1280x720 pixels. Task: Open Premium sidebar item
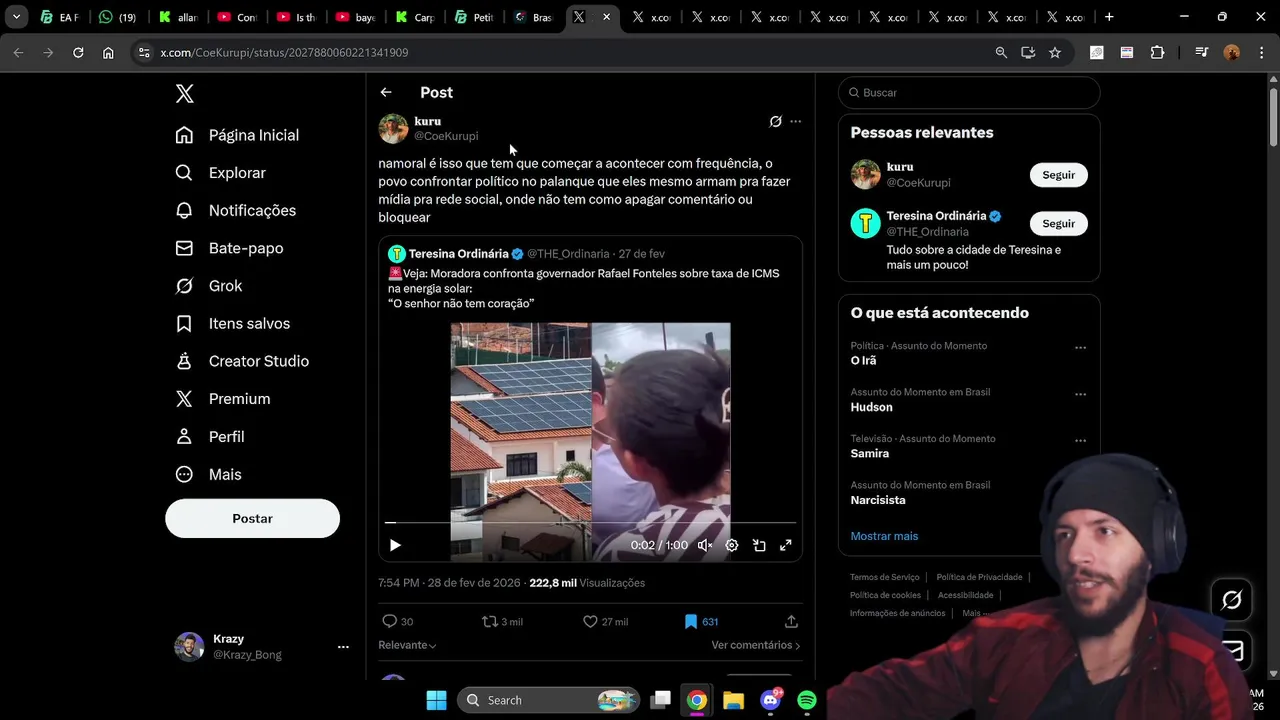(222, 399)
